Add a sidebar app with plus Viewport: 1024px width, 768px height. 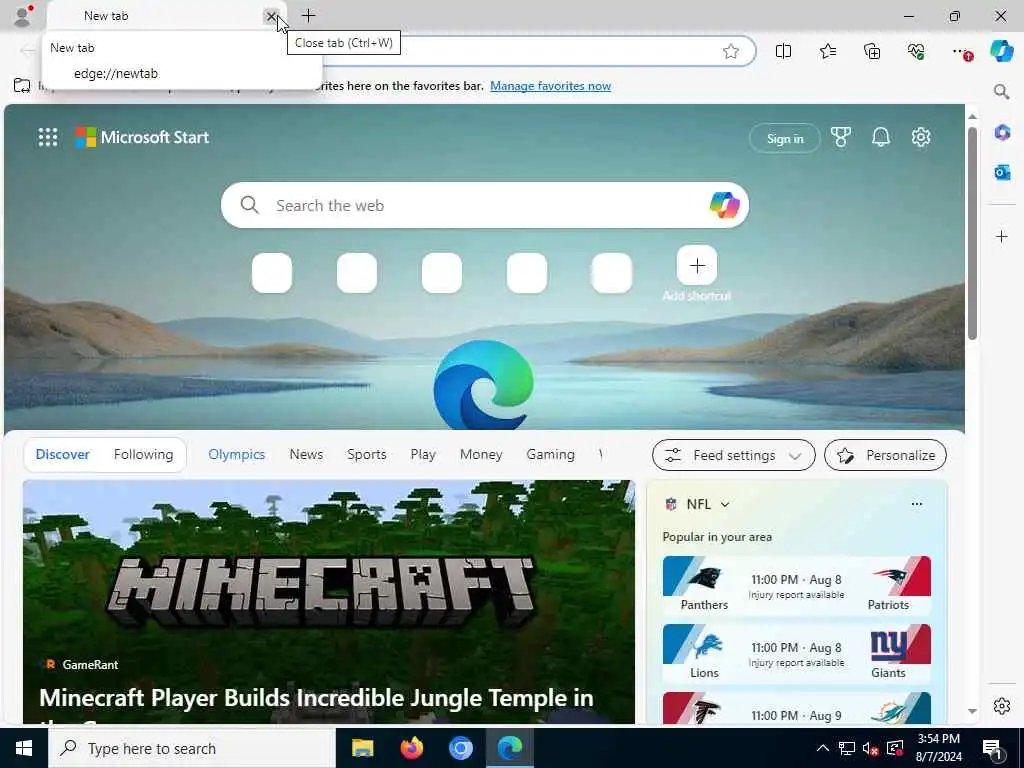(1002, 236)
